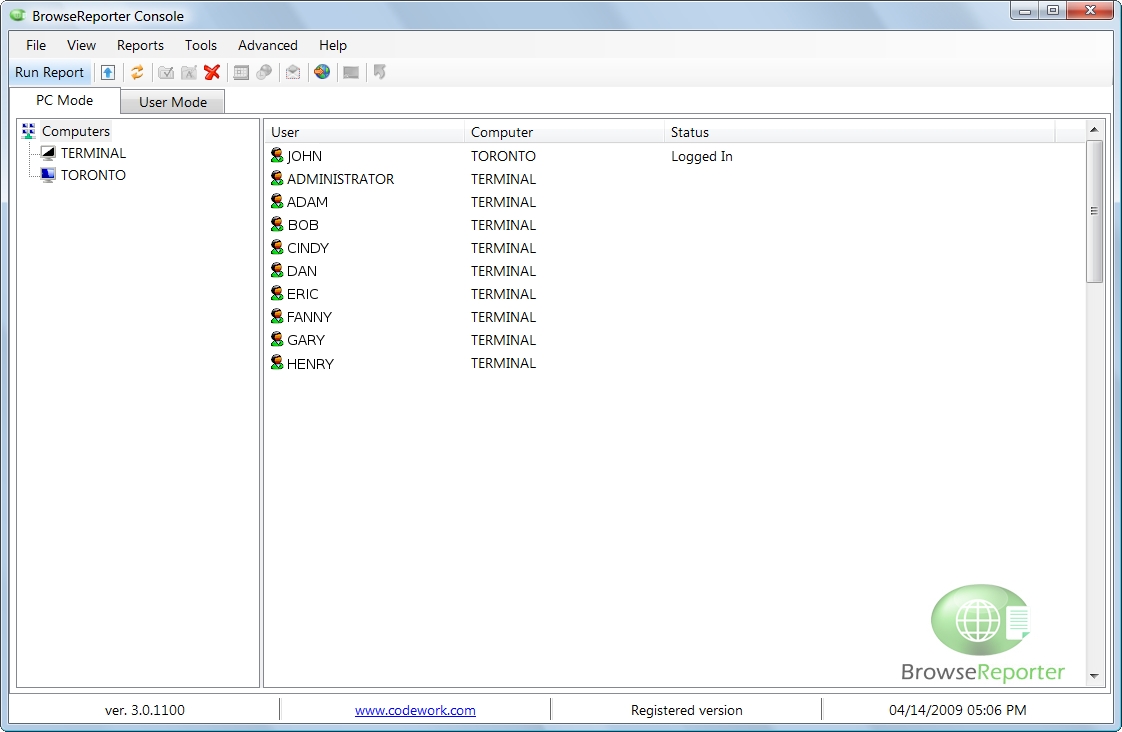Select TERMINAL in the computers tree
Viewport: 1122px width, 732px height.
93,153
